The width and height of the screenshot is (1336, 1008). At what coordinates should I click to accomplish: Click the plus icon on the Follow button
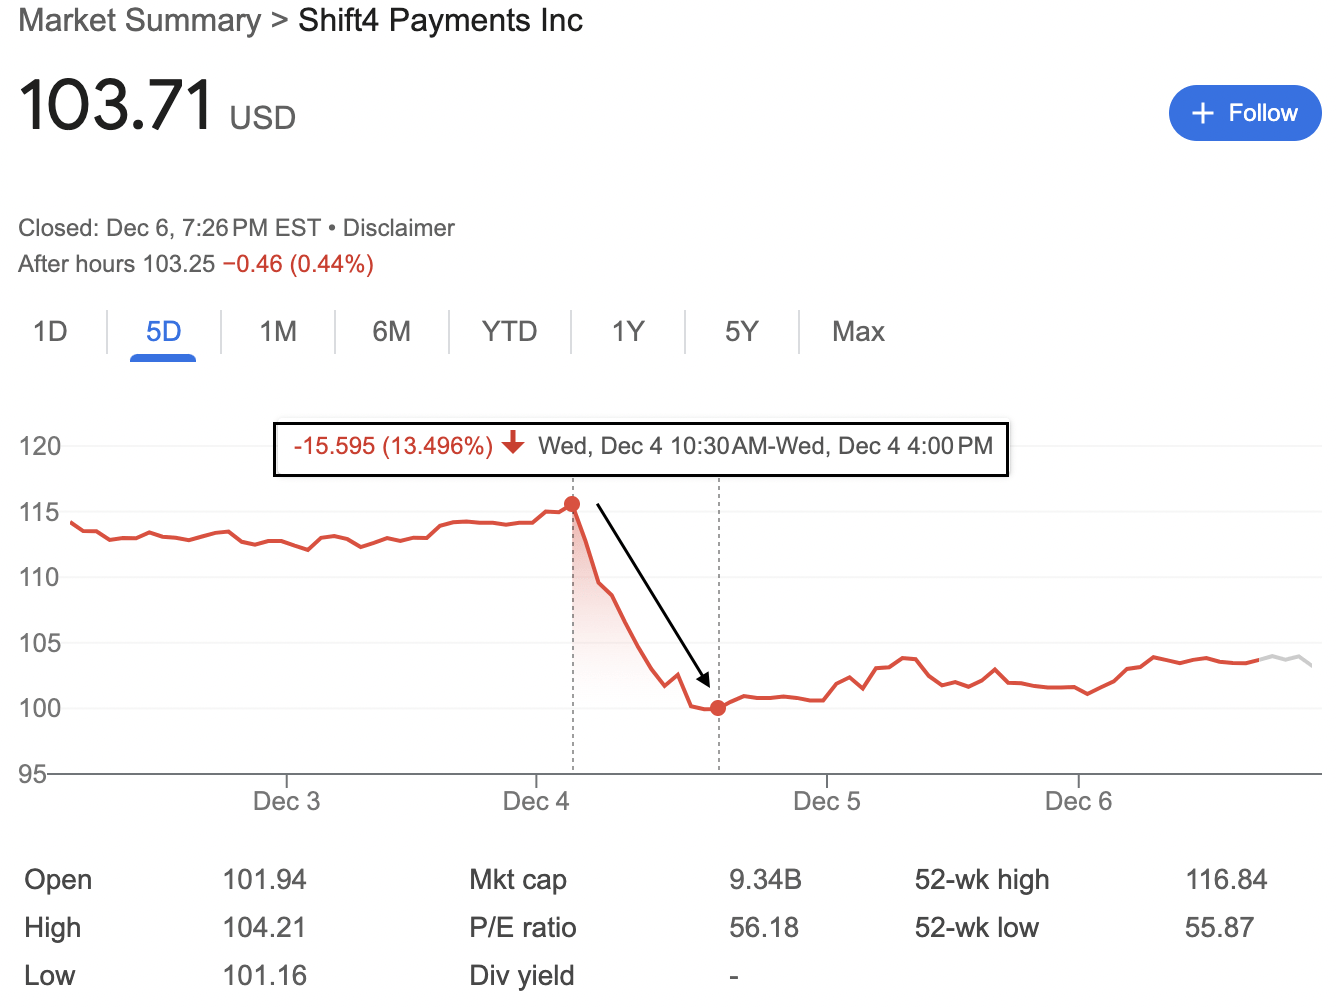(x=1203, y=113)
